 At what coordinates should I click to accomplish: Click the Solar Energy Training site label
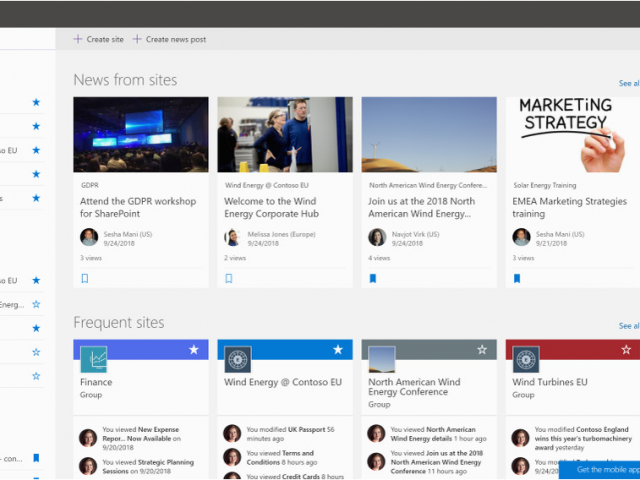[544, 185]
